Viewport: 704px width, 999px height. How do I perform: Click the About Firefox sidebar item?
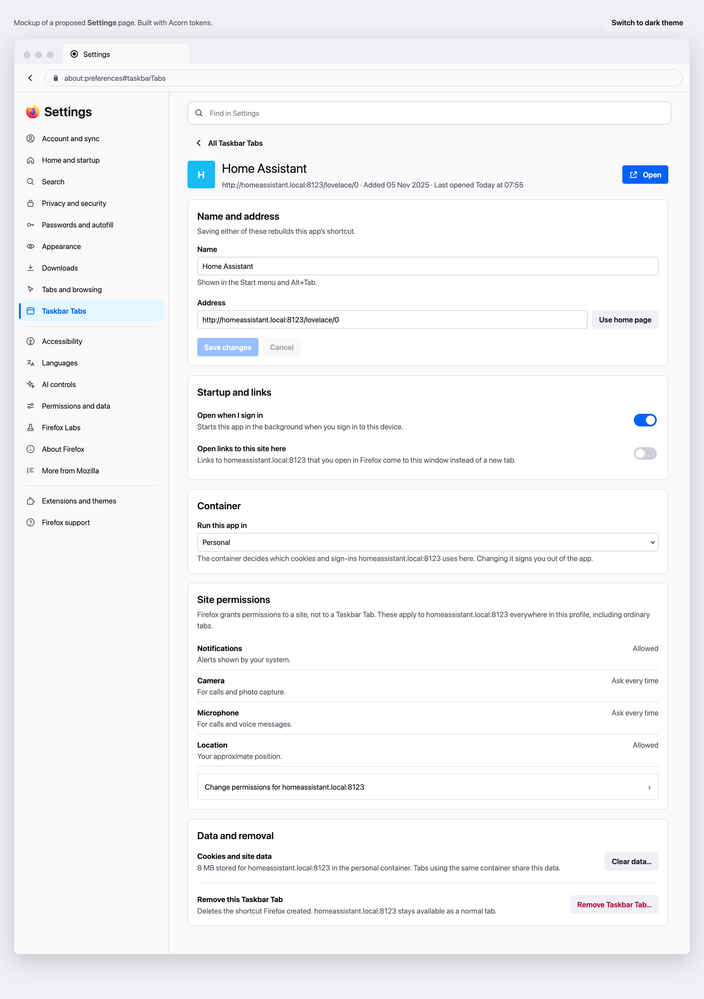[x=91, y=449]
